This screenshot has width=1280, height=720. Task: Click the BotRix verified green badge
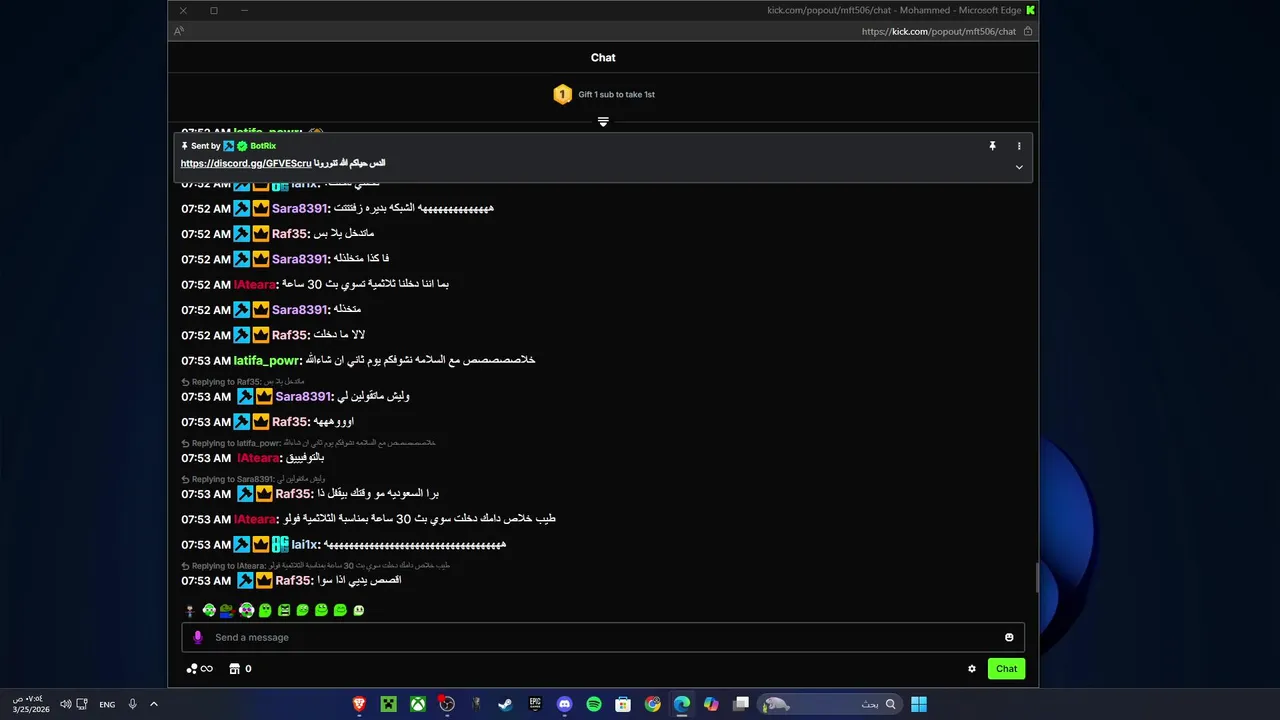point(242,146)
